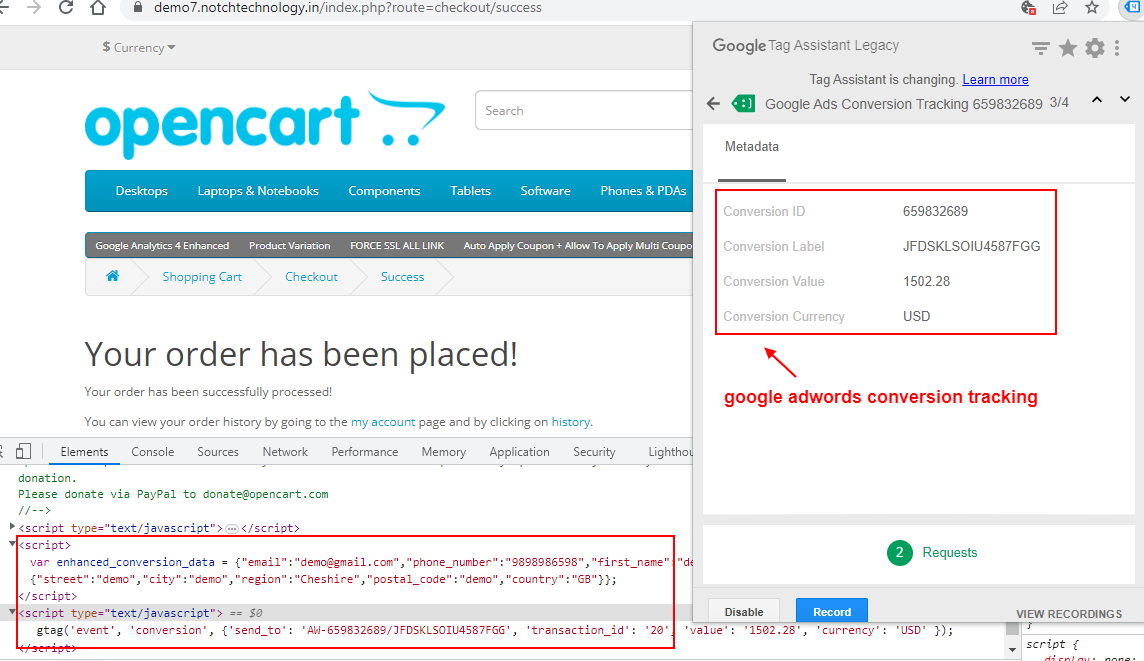Open the Metadata tab
1144x661 pixels.
[x=751, y=147]
